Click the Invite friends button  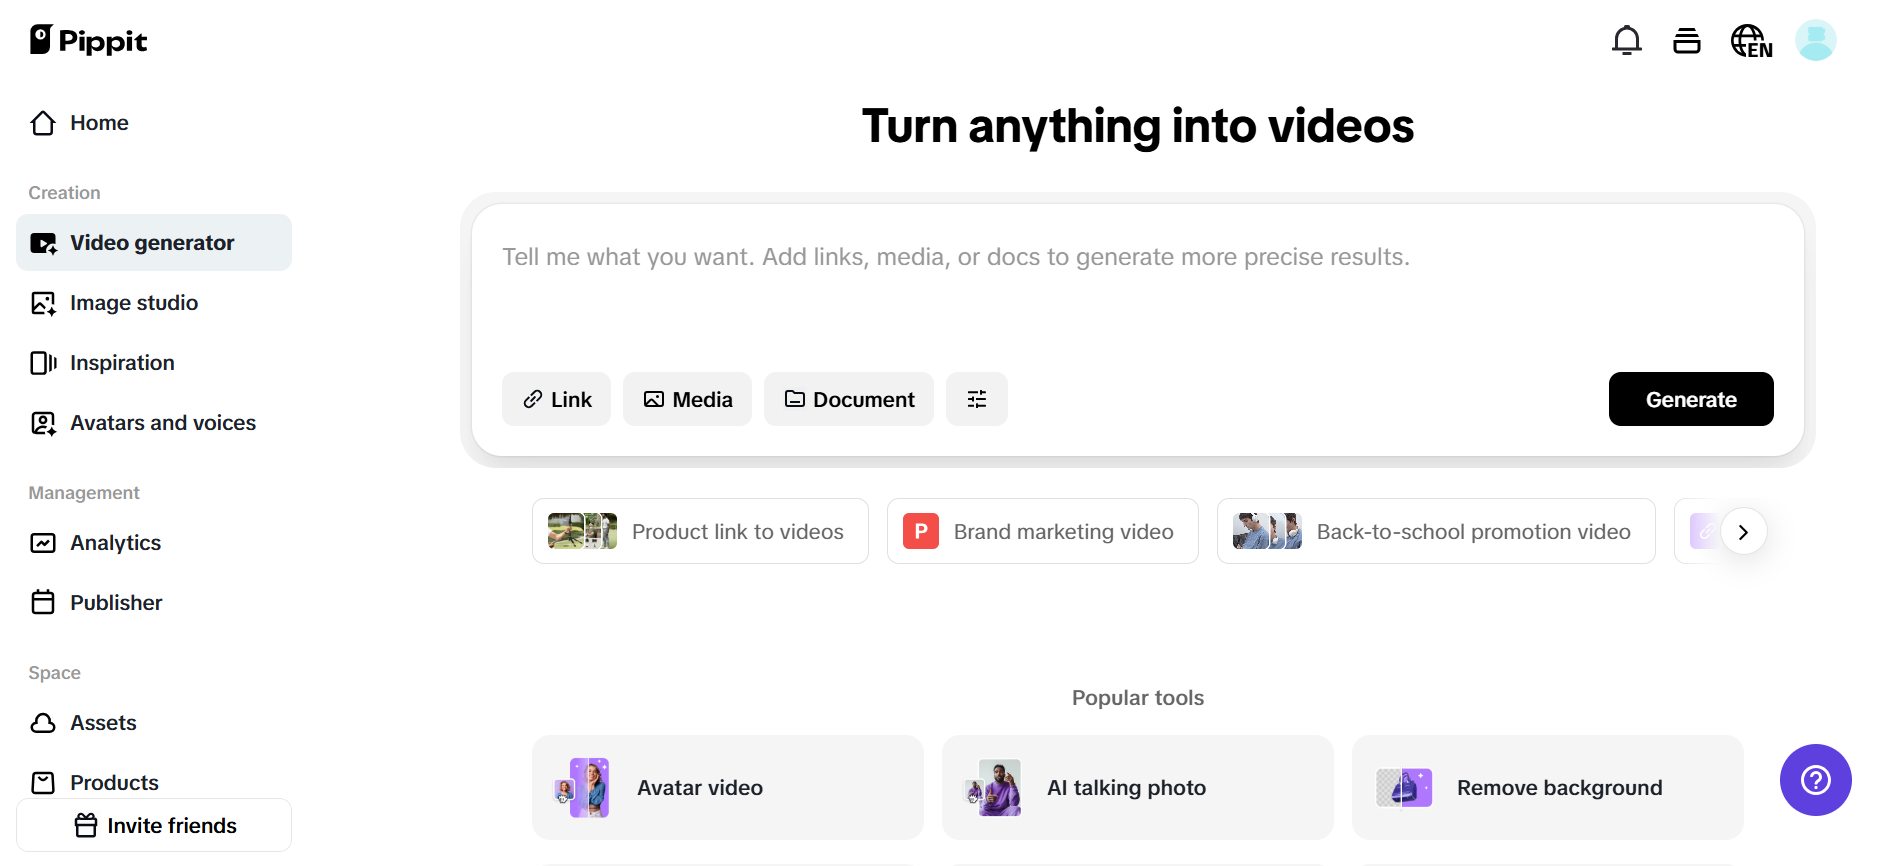154,825
